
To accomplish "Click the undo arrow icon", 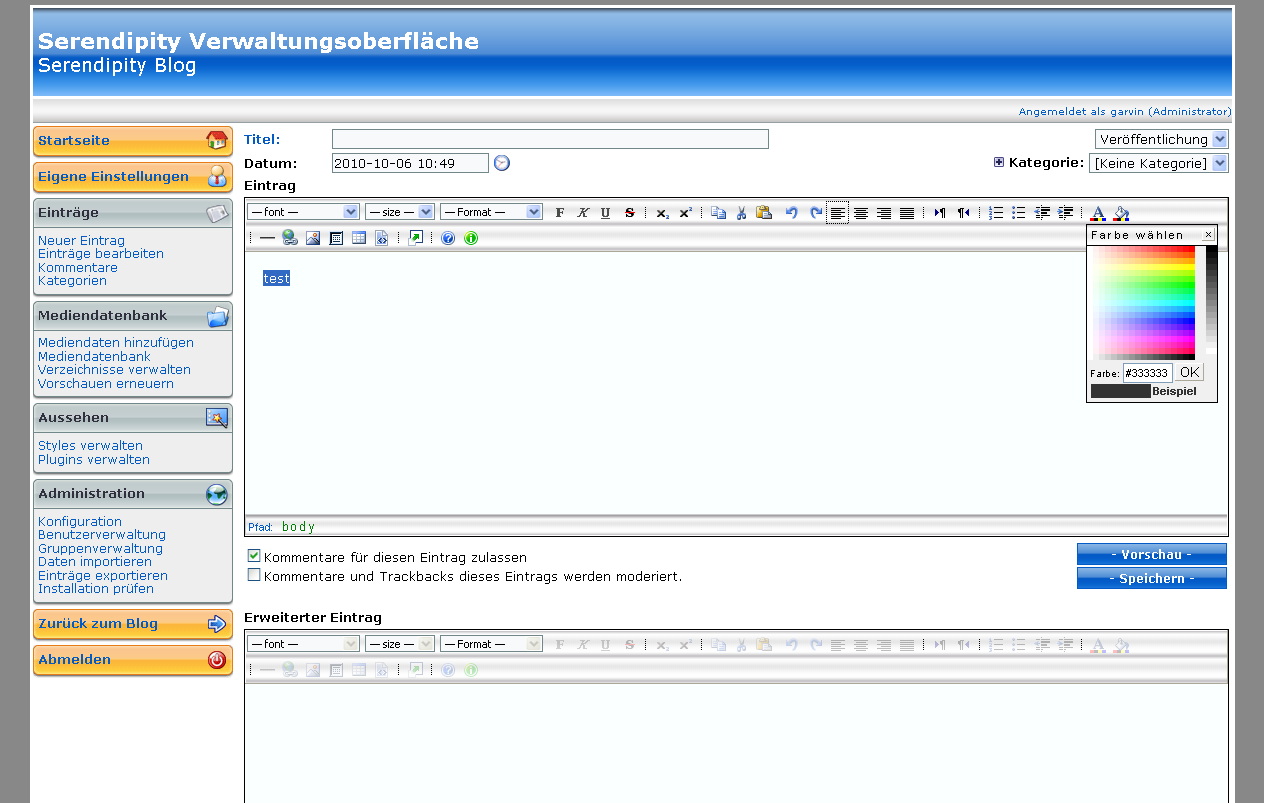I will click(791, 212).
